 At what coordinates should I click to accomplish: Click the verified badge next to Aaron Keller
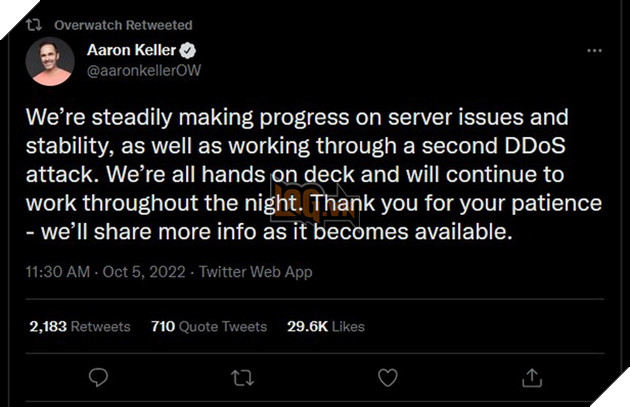186,50
